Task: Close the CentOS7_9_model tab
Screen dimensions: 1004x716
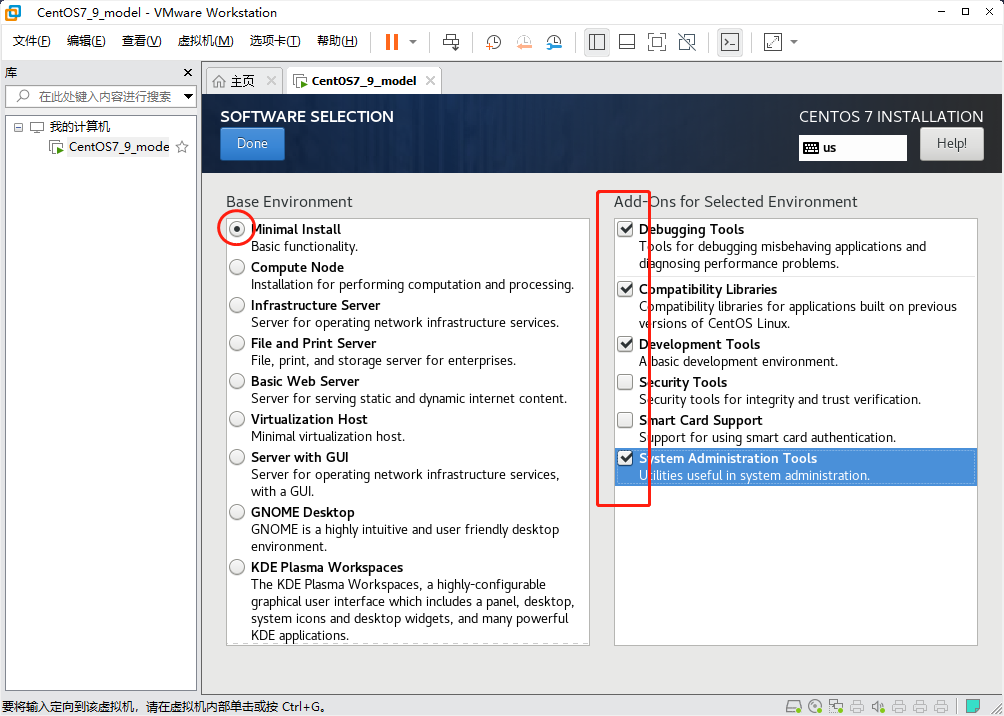Action: (430, 81)
